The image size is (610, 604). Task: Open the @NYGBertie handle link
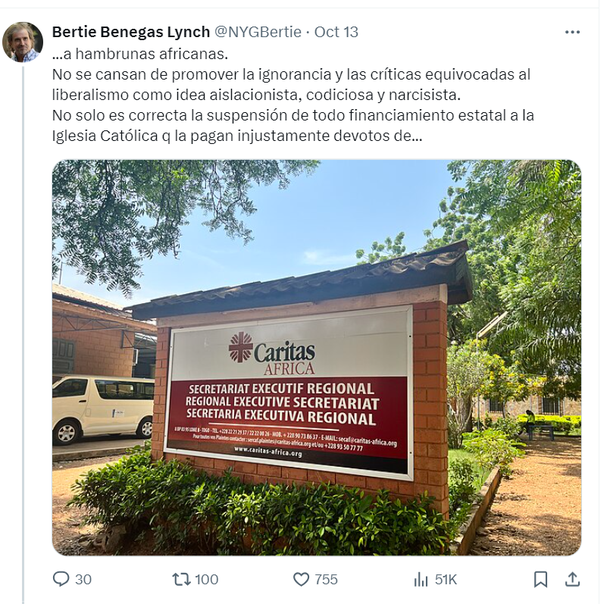(258, 32)
